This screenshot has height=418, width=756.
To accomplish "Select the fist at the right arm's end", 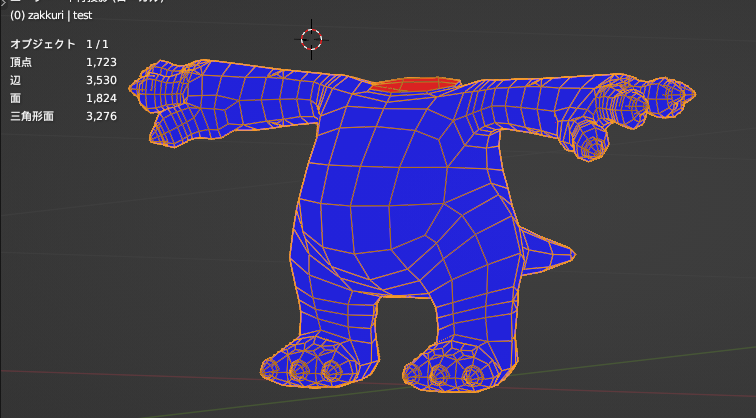I will click(592, 144).
